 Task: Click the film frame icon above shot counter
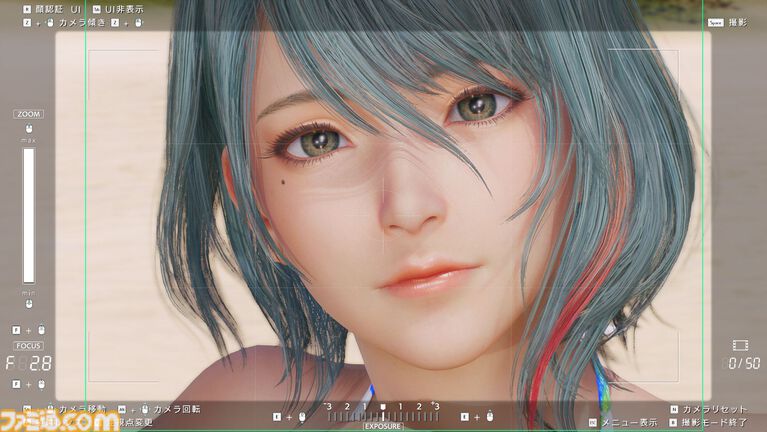click(x=740, y=346)
